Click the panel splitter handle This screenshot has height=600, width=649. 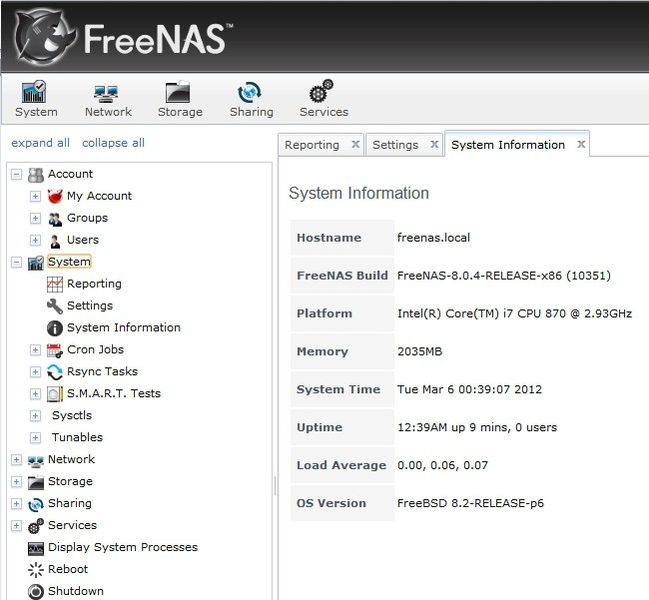pyautogui.click(x=275, y=485)
